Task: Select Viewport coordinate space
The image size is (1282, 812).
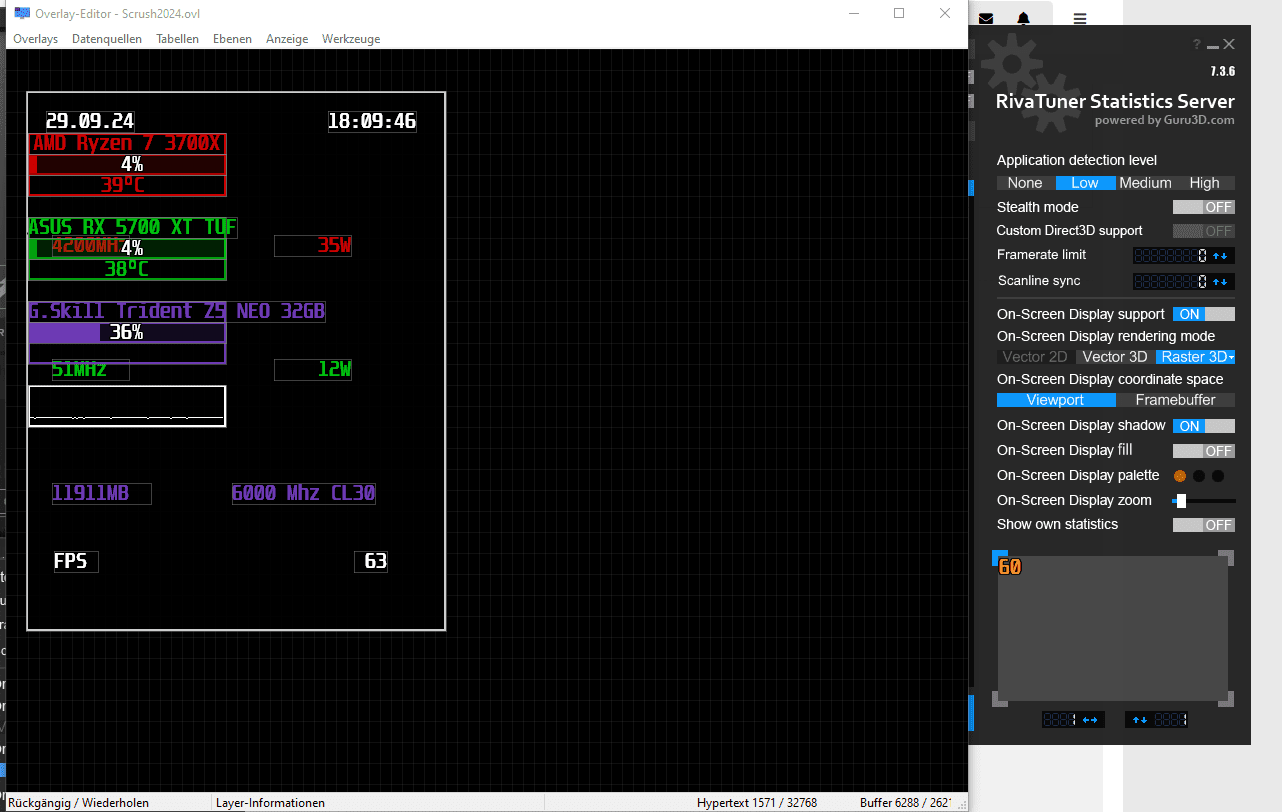Action: 1056,400
